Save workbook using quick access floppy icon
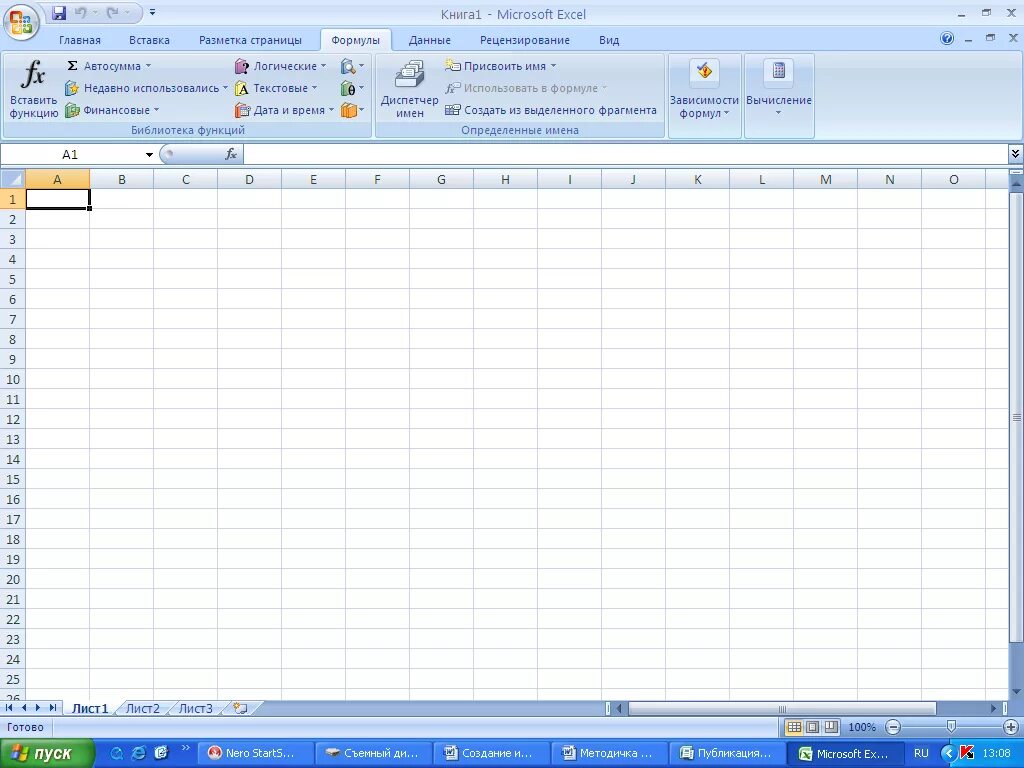This screenshot has width=1024, height=768. 59,12
